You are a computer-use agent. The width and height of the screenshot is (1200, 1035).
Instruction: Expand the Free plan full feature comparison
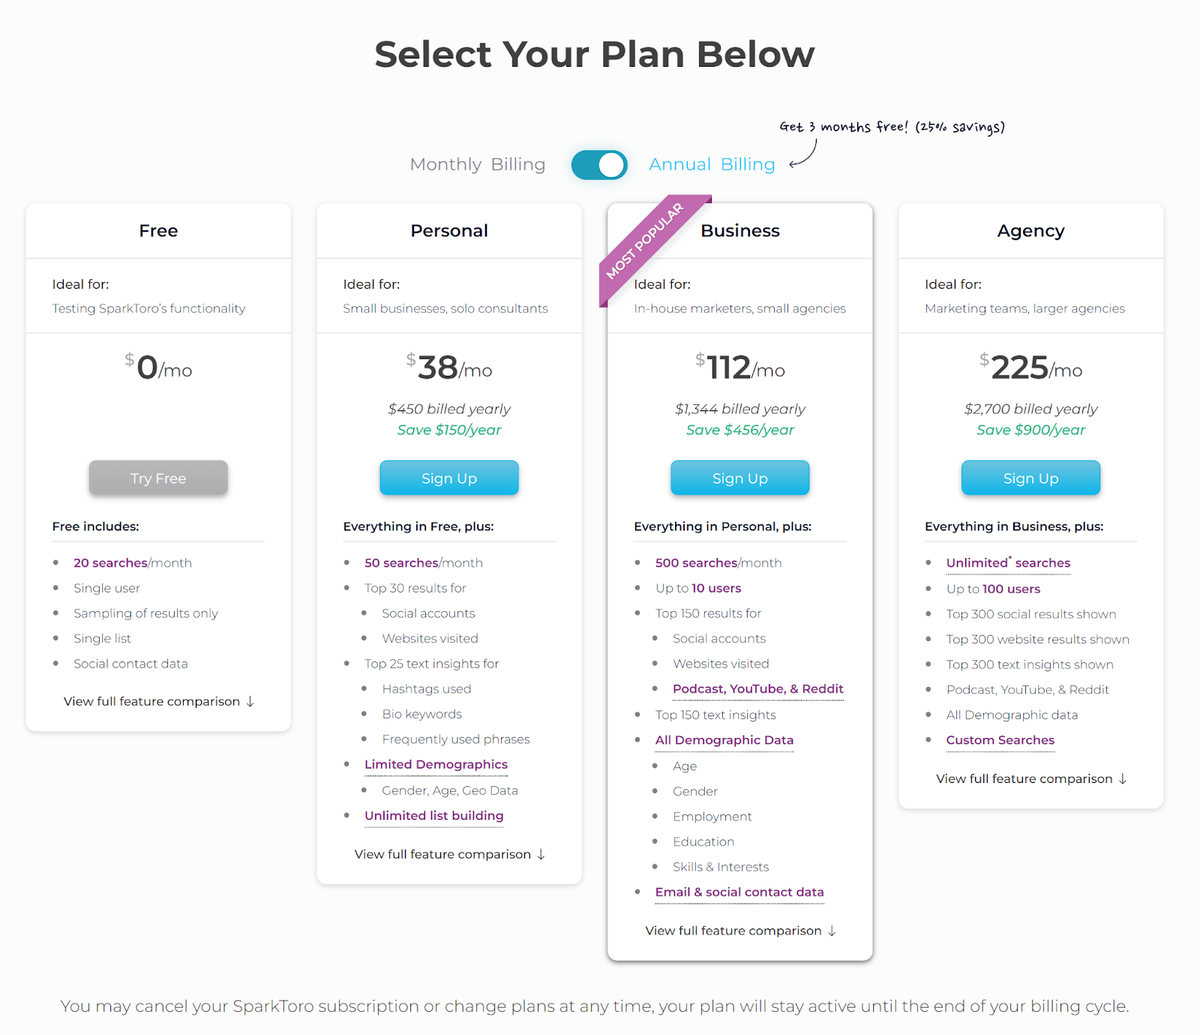click(158, 701)
